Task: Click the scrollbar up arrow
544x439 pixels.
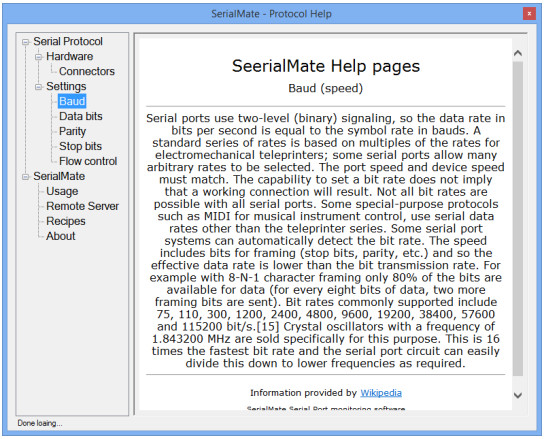Action: [518, 53]
